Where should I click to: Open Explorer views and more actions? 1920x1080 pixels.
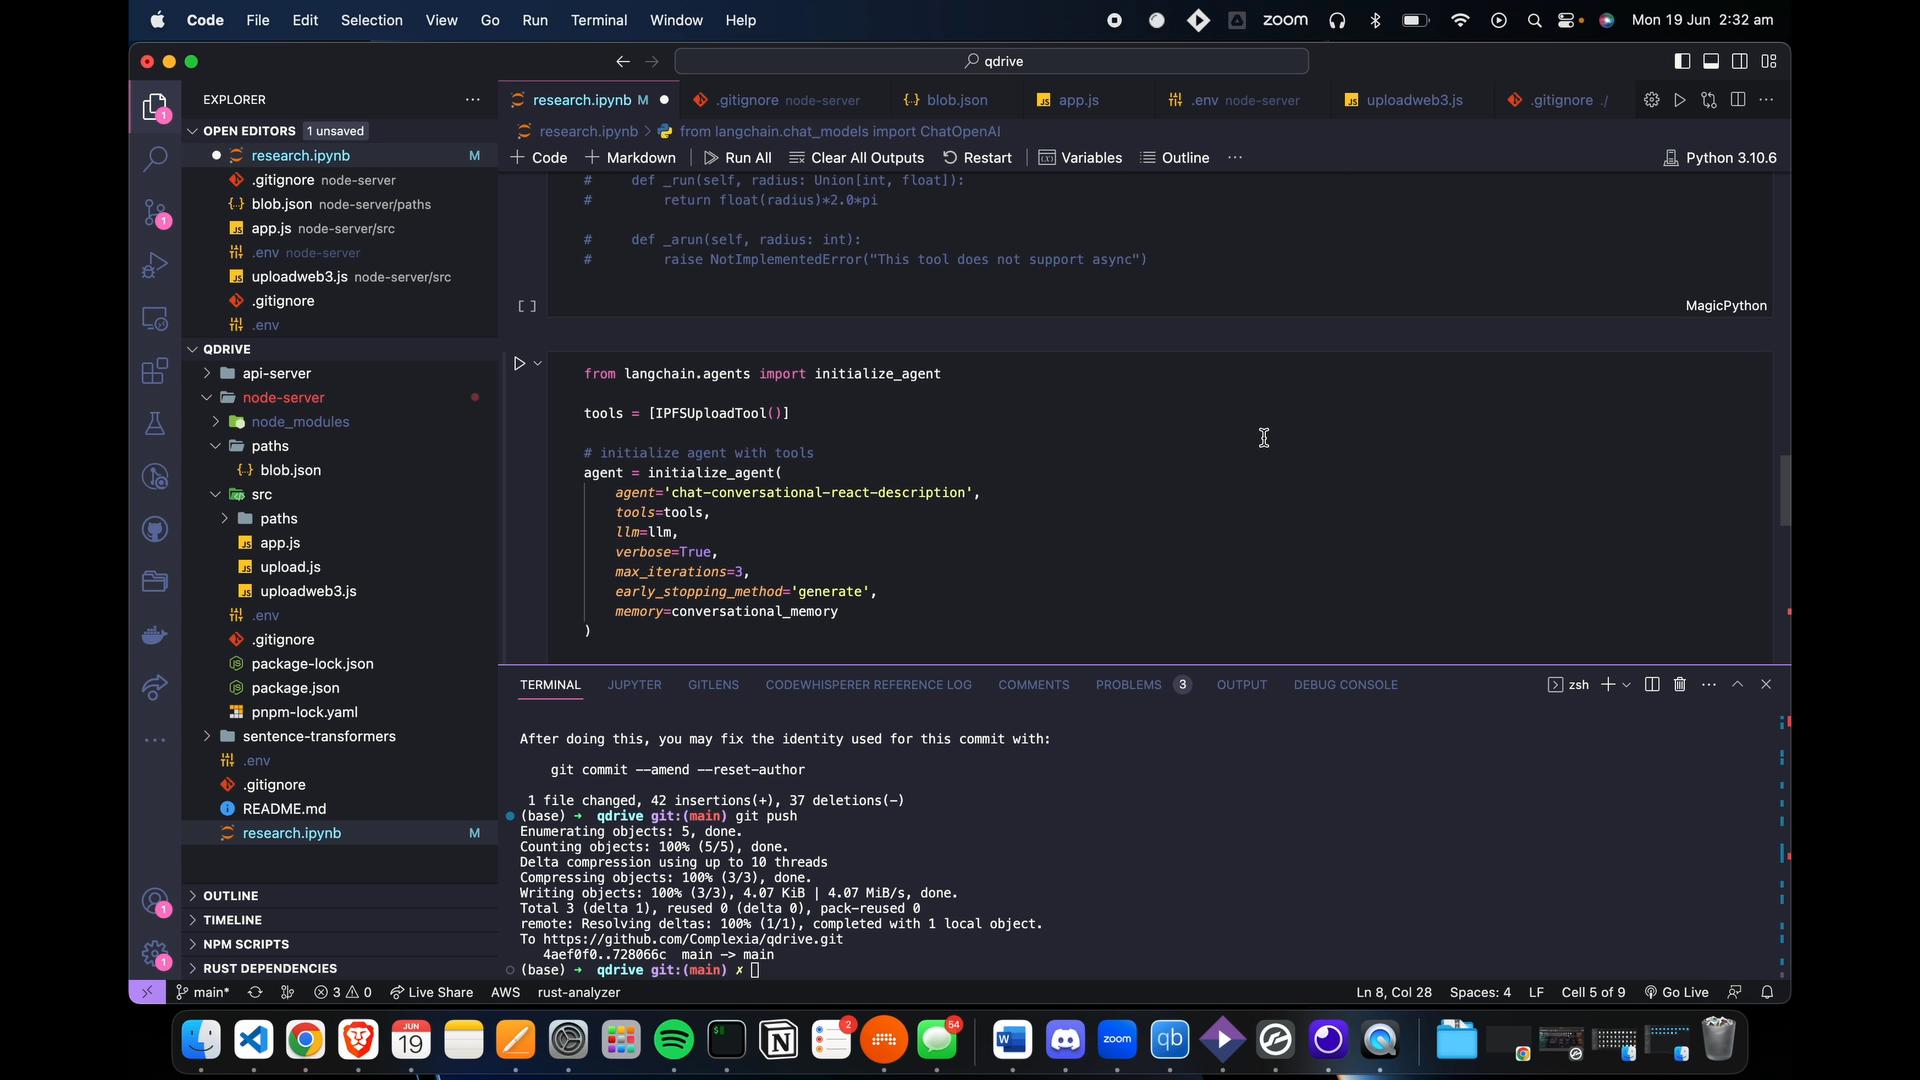point(472,100)
